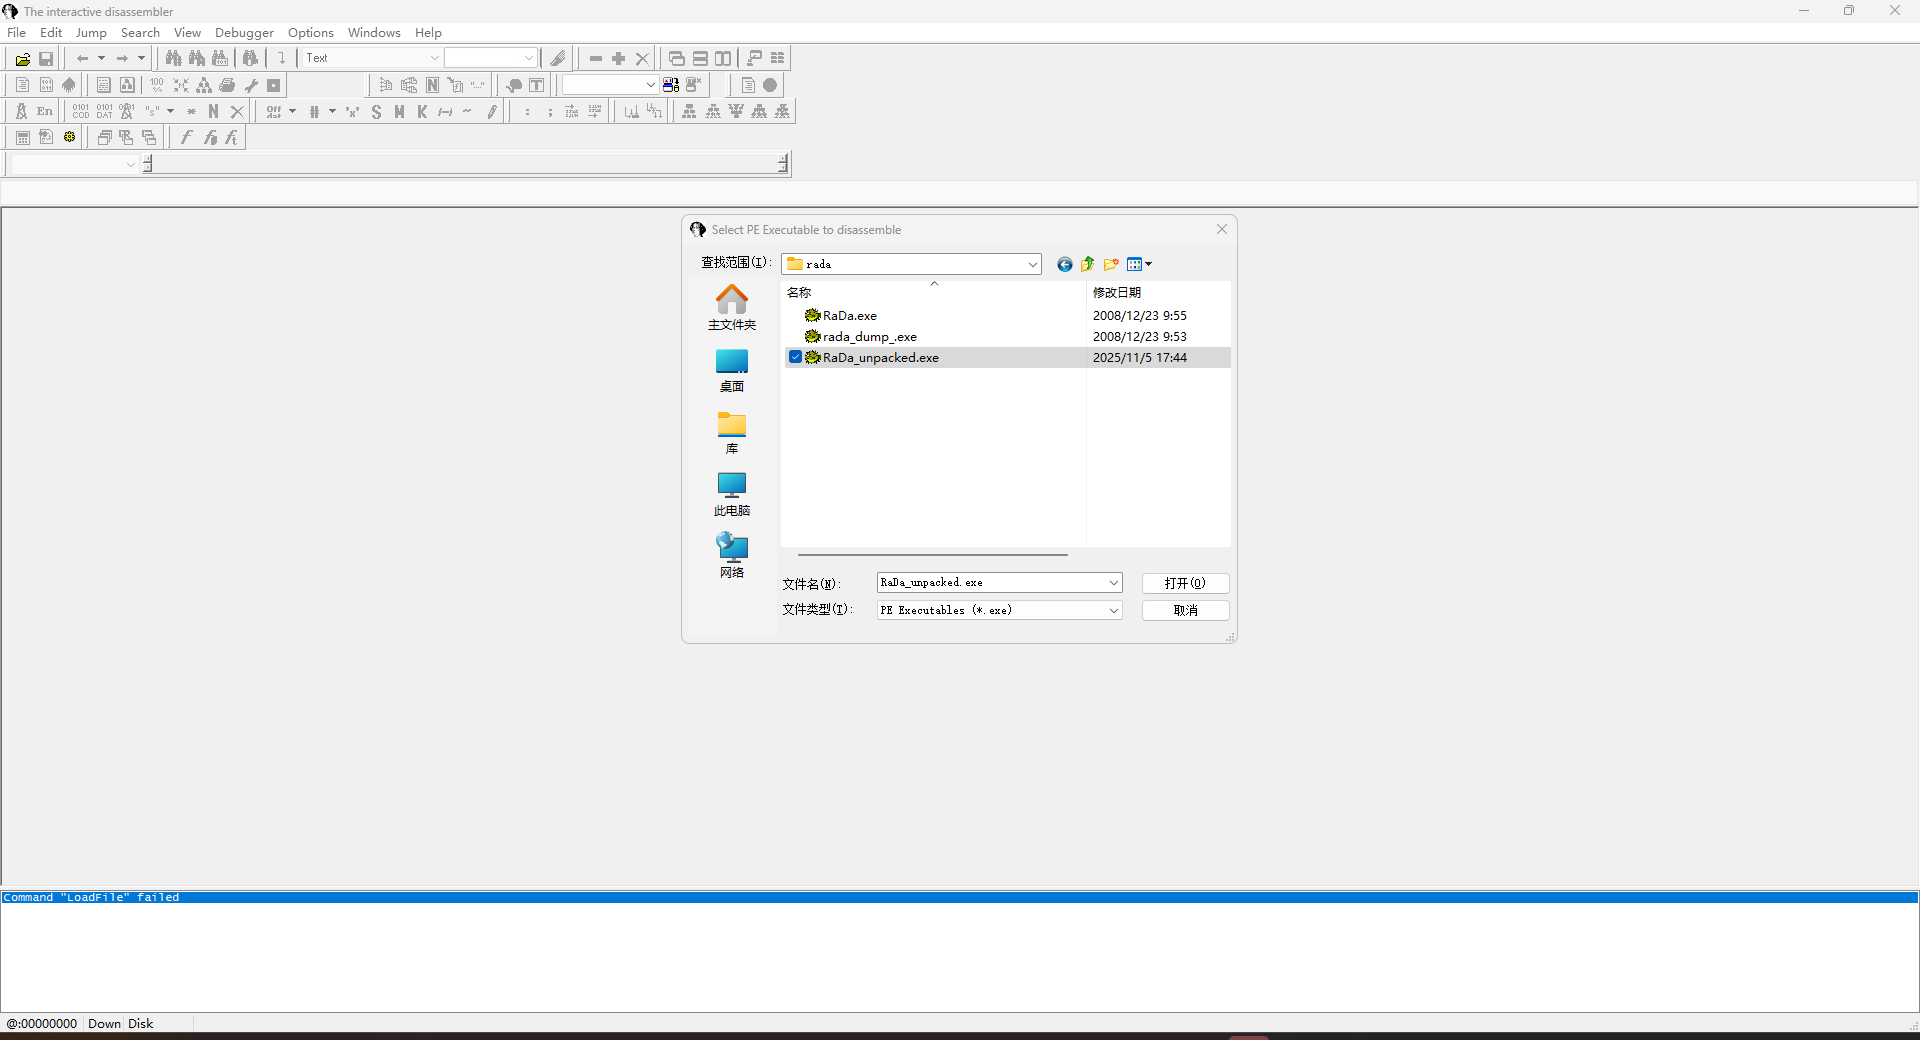The height and width of the screenshot is (1040, 1920).
Task: Uncheck the RaDa_unpacked.exe checkbox
Action: click(x=795, y=358)
